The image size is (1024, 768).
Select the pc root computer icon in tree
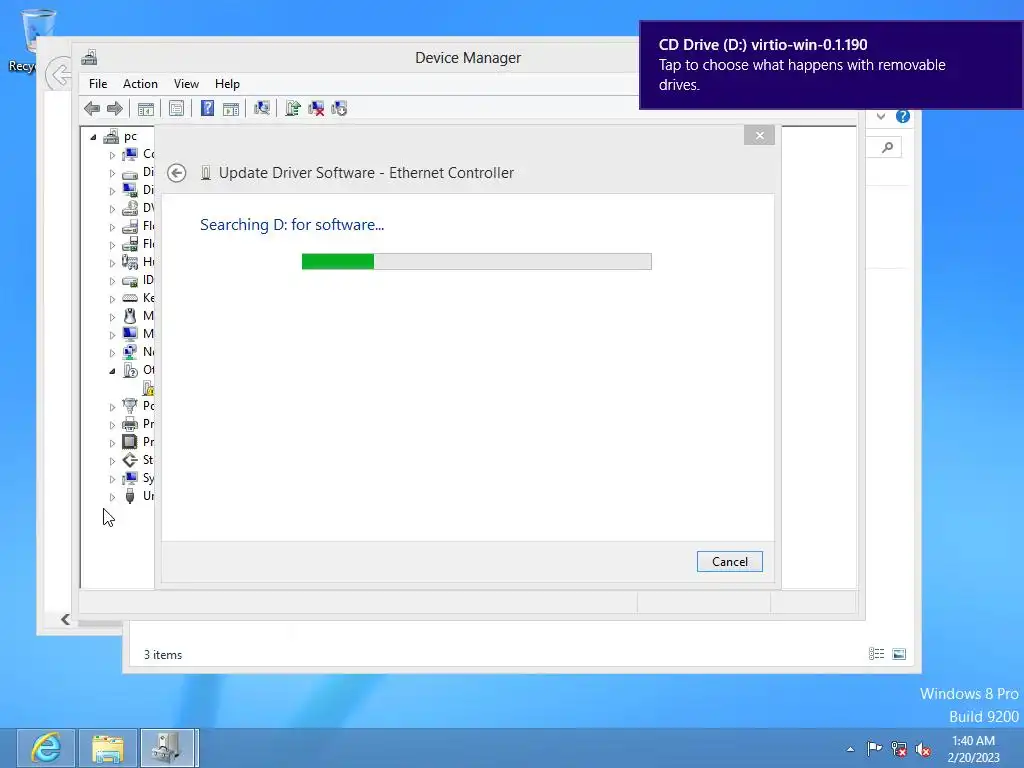pyautogui.click(x=112, y=136)
